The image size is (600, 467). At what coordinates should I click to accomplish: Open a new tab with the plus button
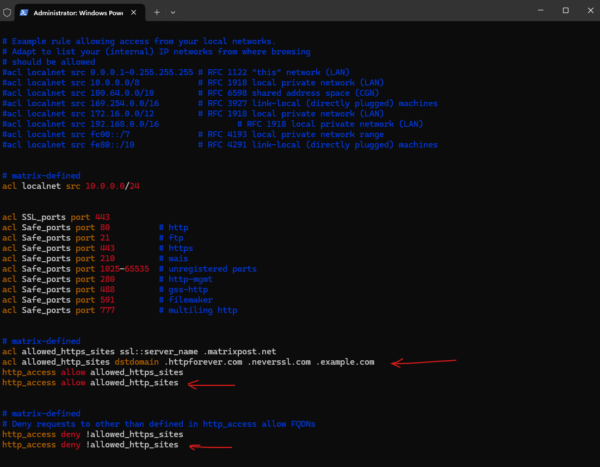(157, 13)
